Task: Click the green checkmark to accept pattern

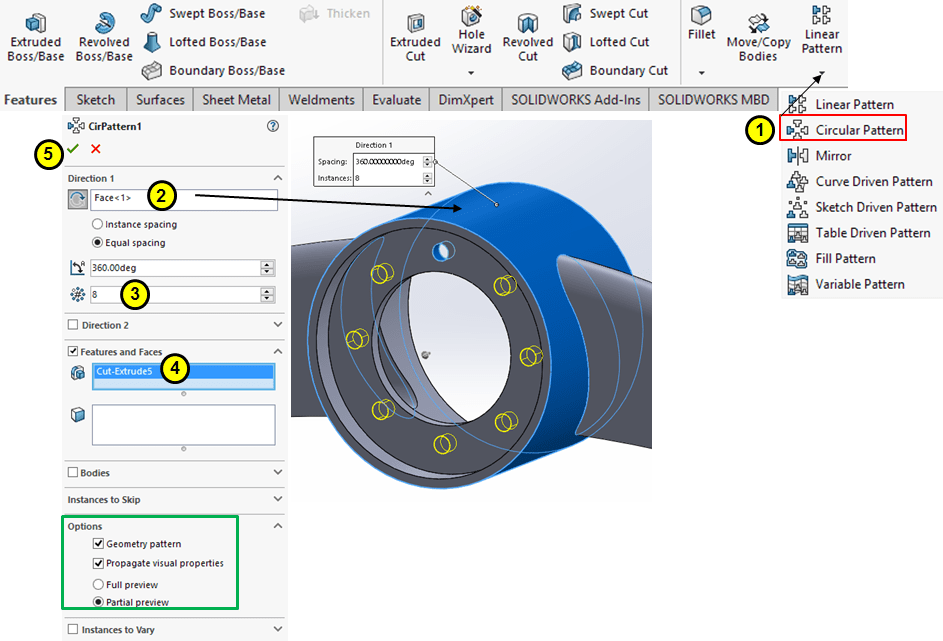Action: pos(73,149)
